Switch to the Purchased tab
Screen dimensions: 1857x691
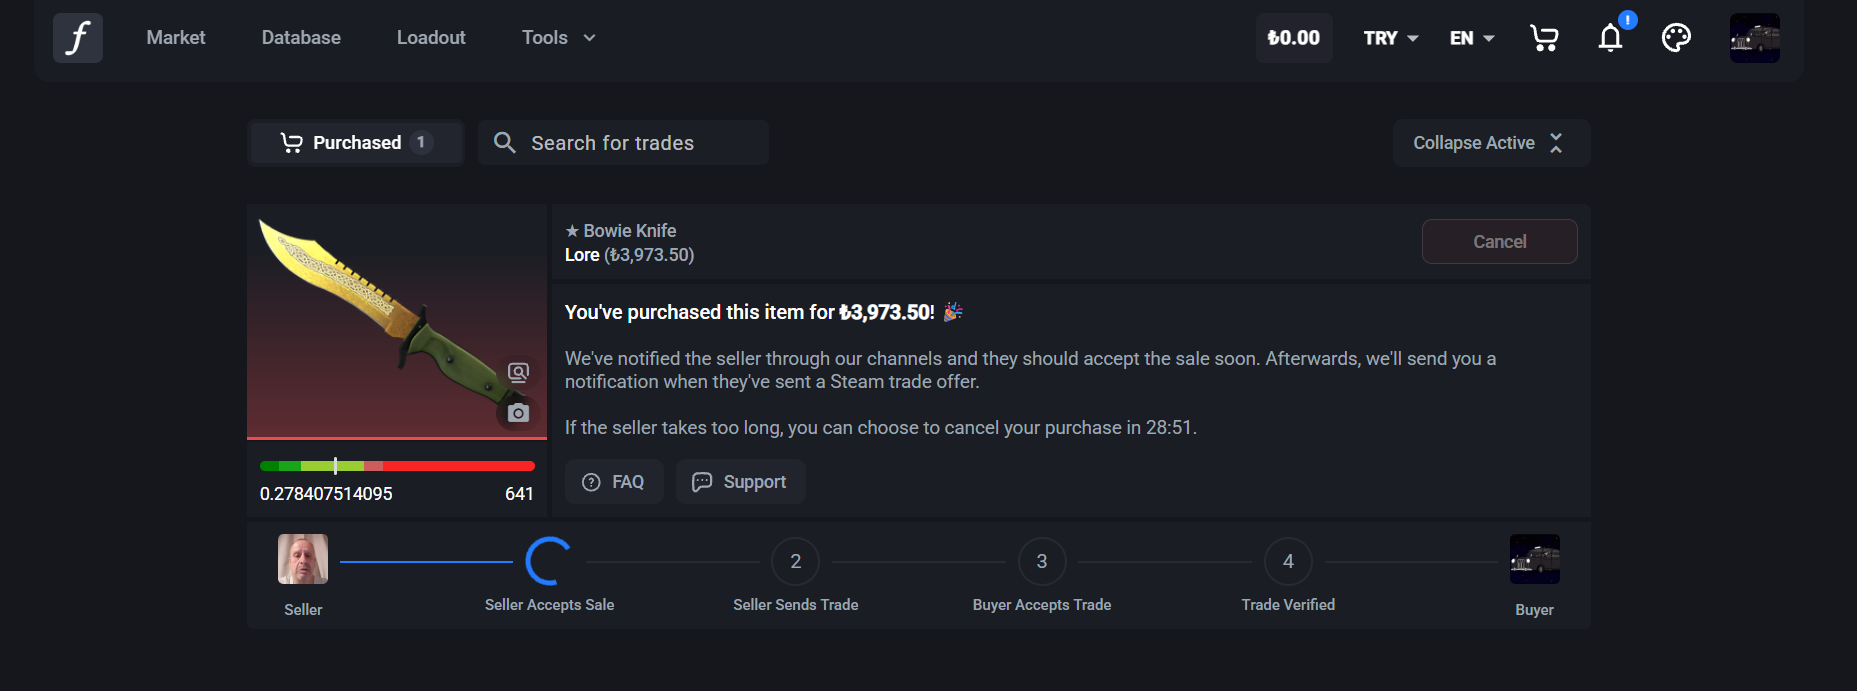pos(356,143)
